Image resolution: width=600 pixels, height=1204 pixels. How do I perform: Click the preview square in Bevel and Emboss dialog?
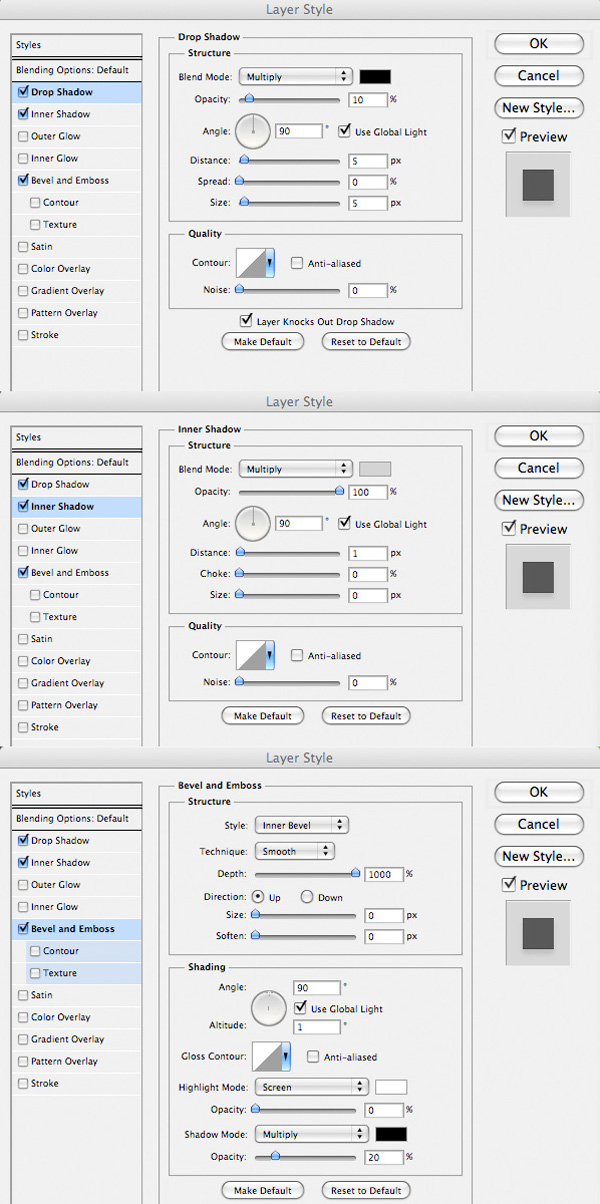point(538,932)
